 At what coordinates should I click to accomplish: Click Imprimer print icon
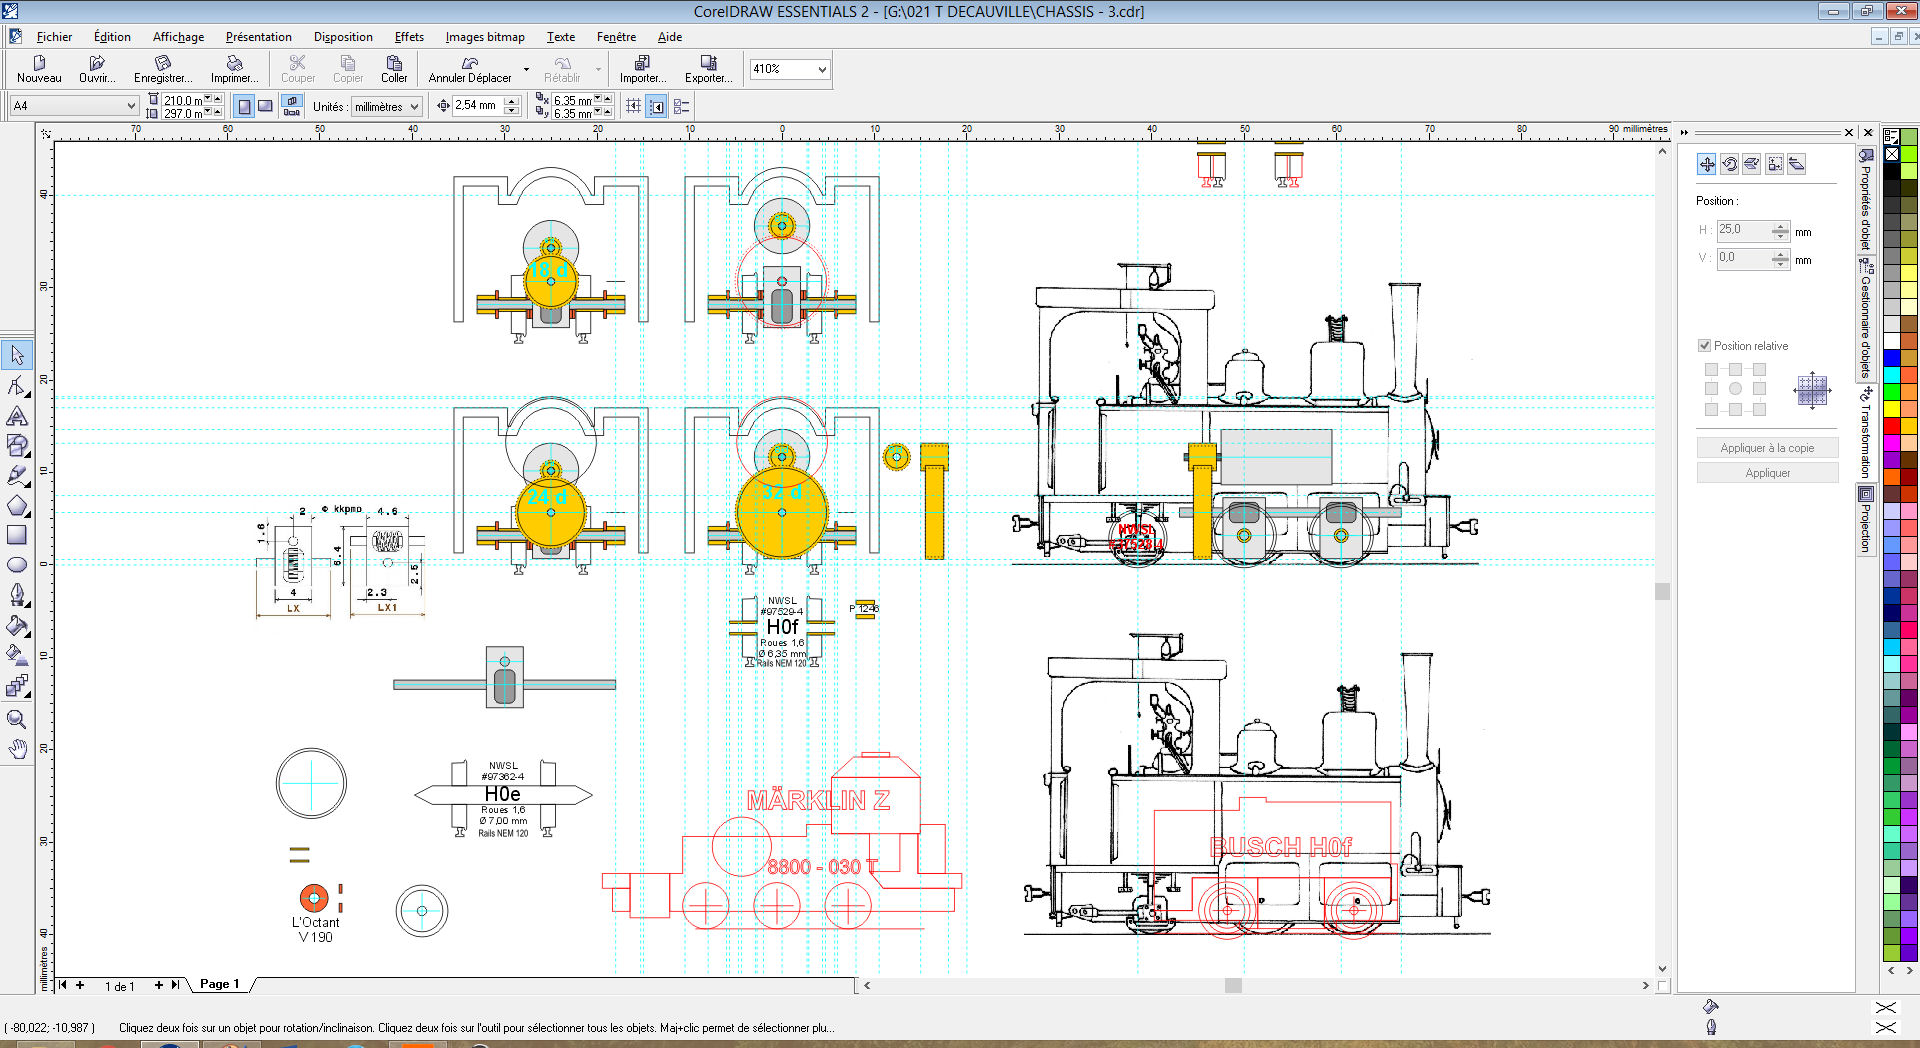click(234, 68)
